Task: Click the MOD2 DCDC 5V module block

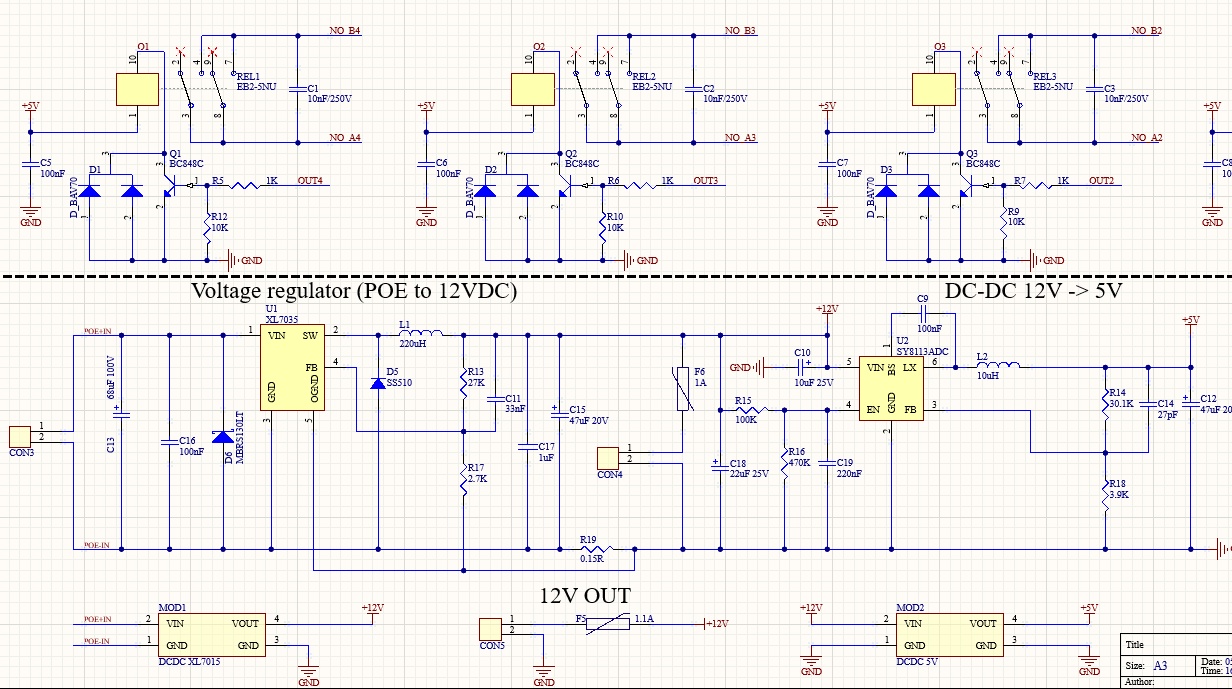Action: (x=949, y=634)
